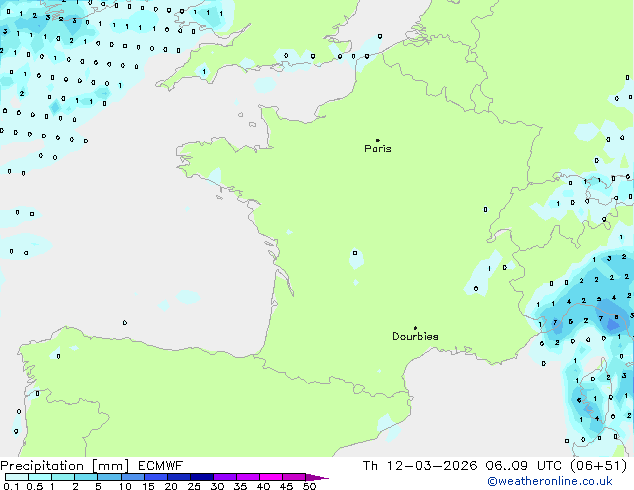Image resolution: width=634 pixels, height=490 pixels.
Task: Click the '40' legend value
Action: click(263, 486)
